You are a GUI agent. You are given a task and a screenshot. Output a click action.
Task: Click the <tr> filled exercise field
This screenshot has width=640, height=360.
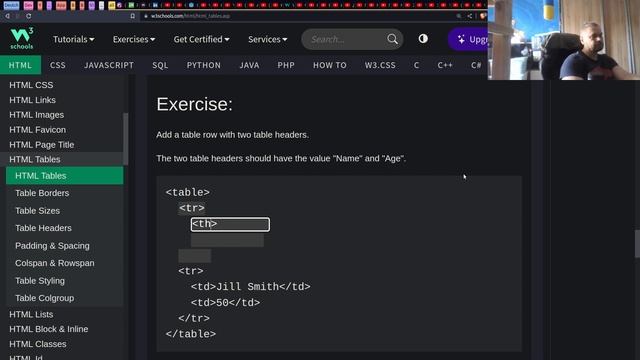click(192, 208)
